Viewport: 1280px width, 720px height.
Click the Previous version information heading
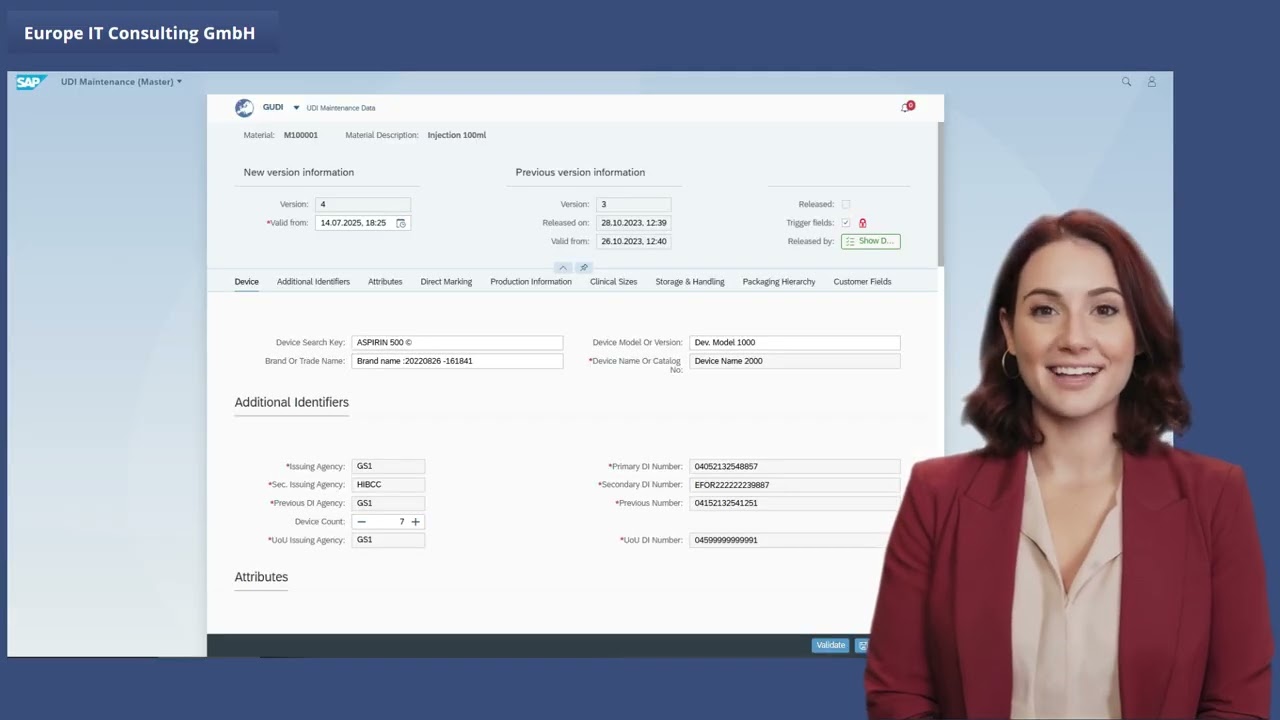[580, 172]
